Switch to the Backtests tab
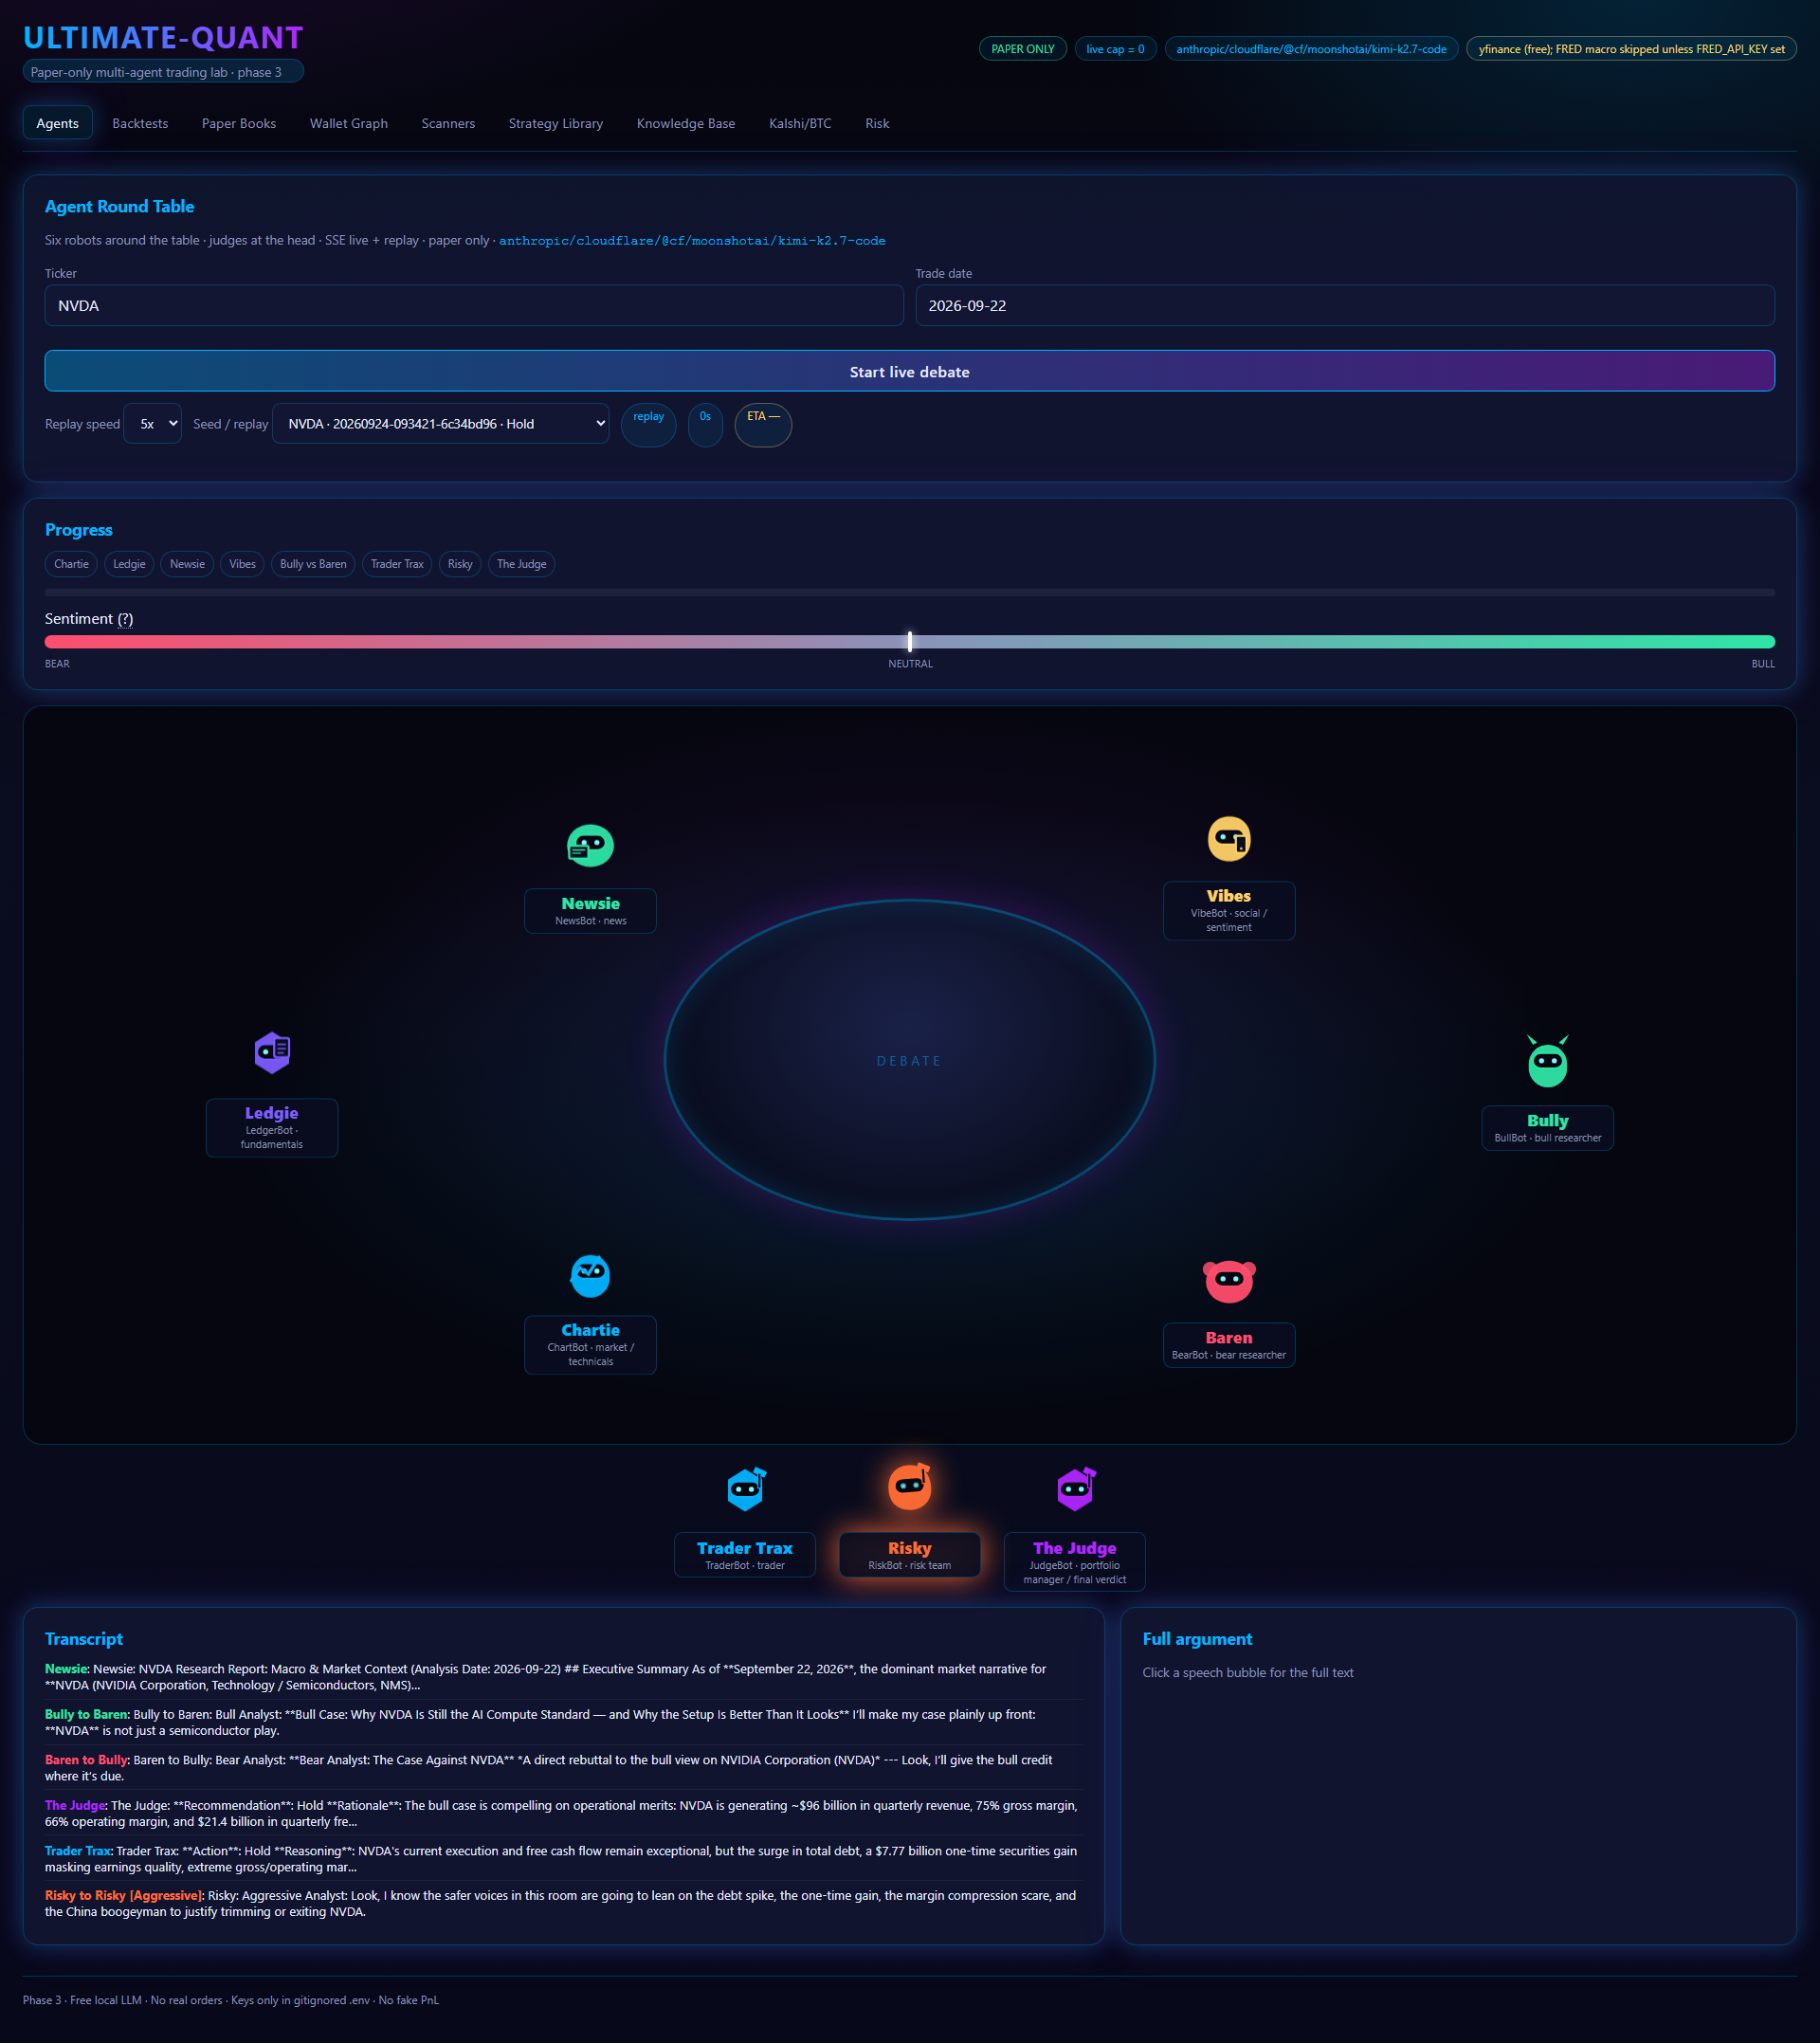 tap(140, 123)
